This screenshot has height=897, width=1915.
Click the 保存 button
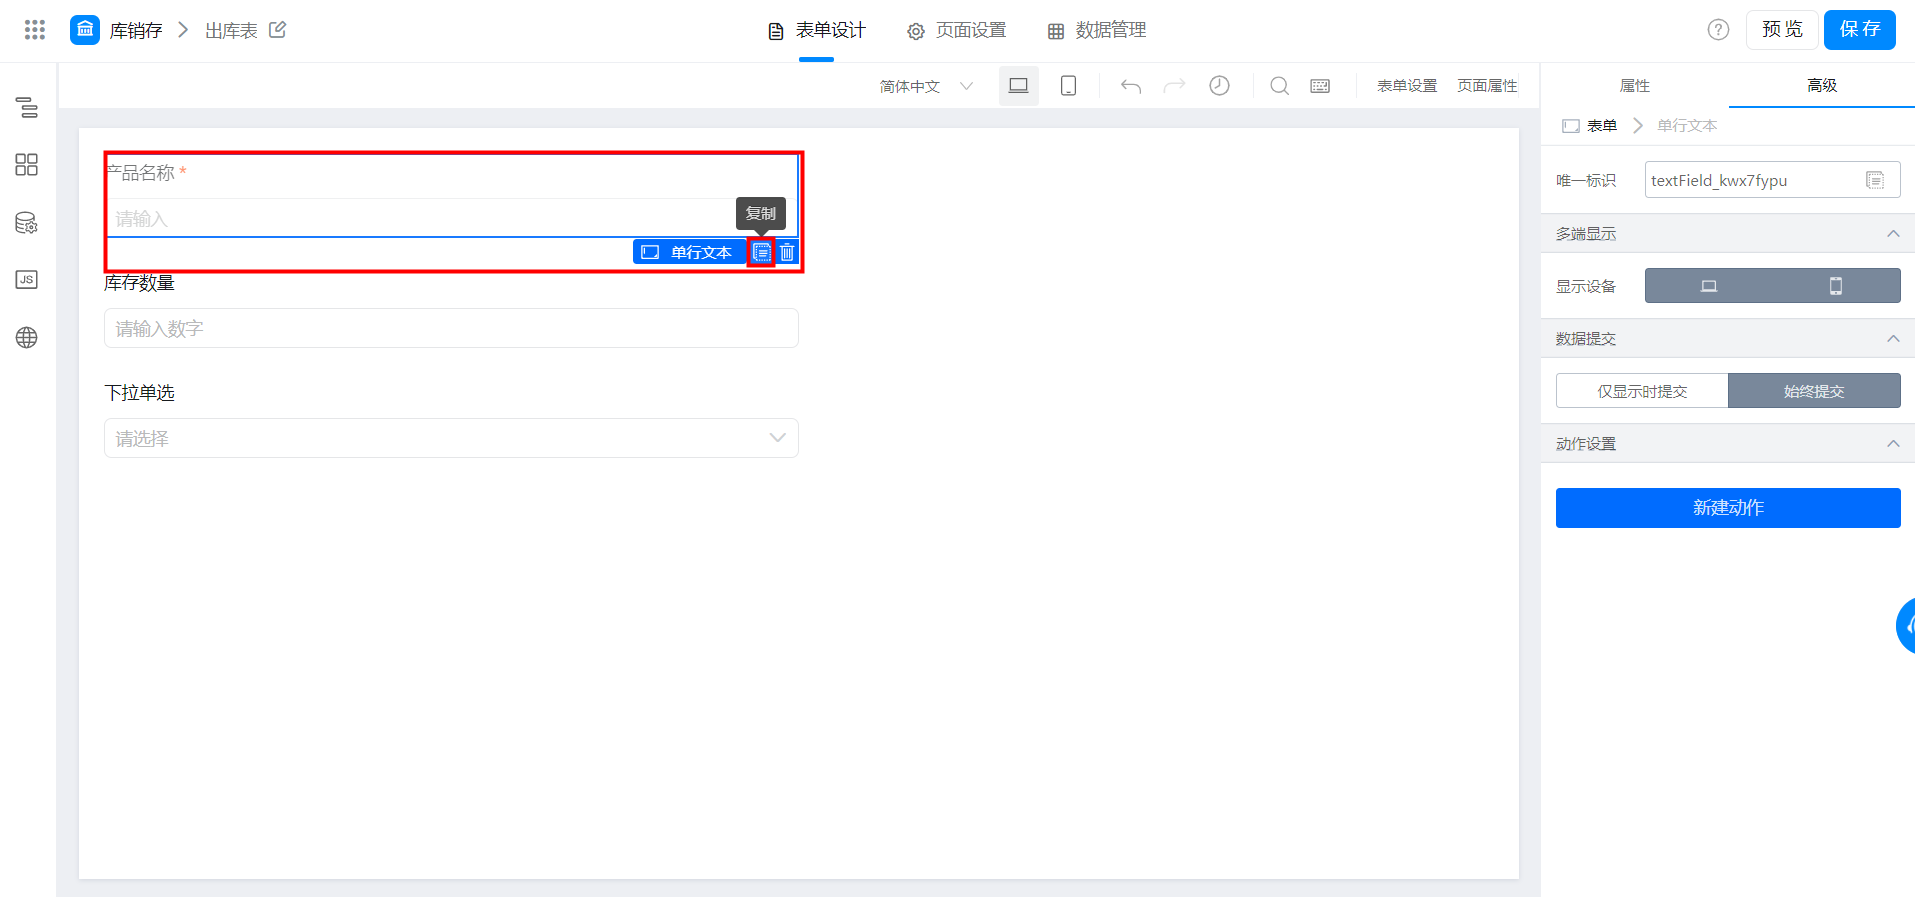[x=1859, y=30]
